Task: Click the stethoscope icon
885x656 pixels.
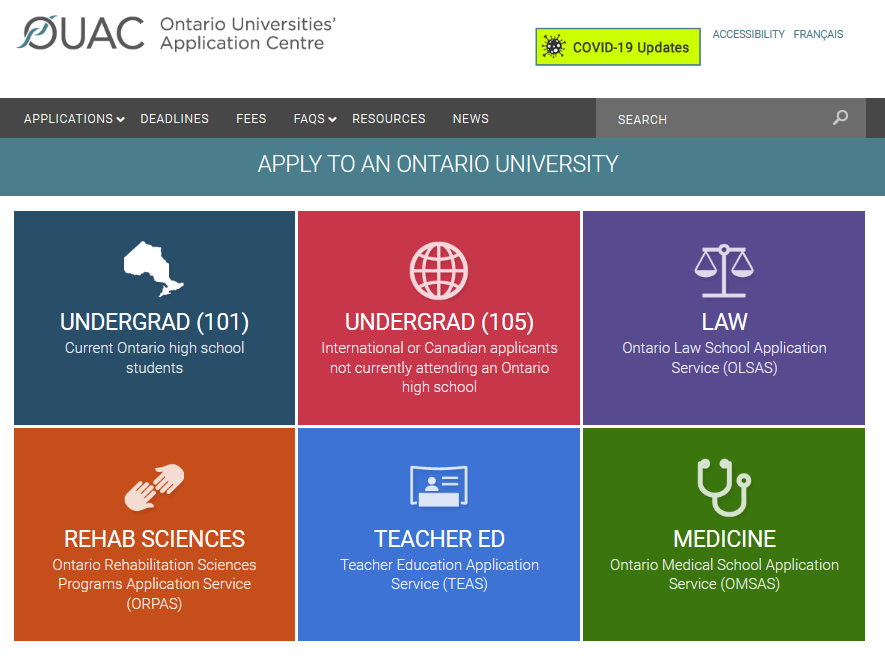Action: [724, 487]
